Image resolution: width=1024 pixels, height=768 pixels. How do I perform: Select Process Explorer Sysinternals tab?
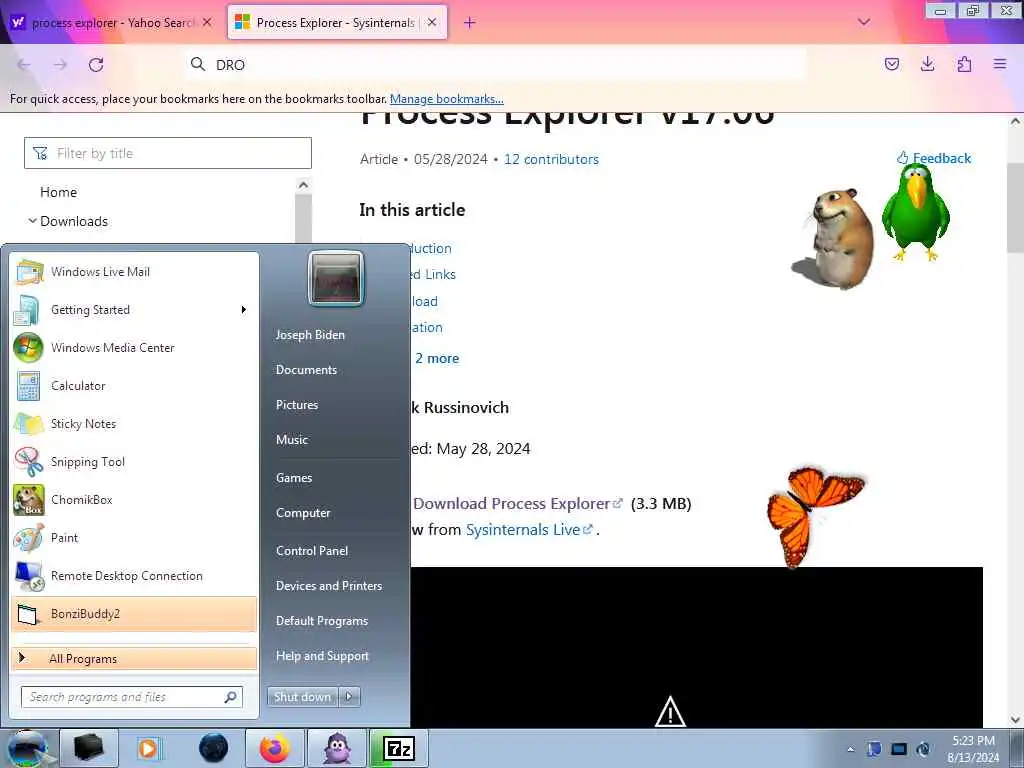coord(336,22)
